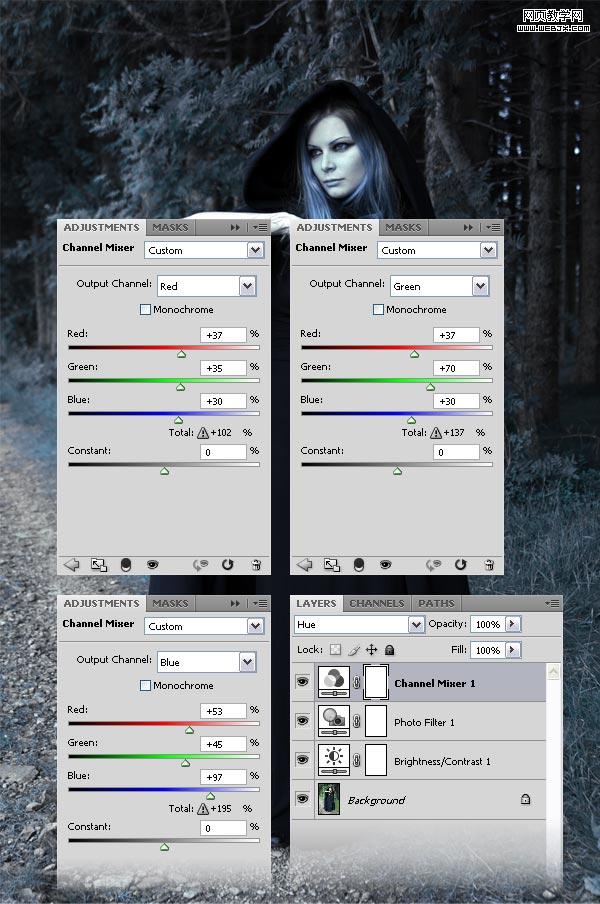
Task: Open the Hue blend mode dropdown
Action: point(359,624)
